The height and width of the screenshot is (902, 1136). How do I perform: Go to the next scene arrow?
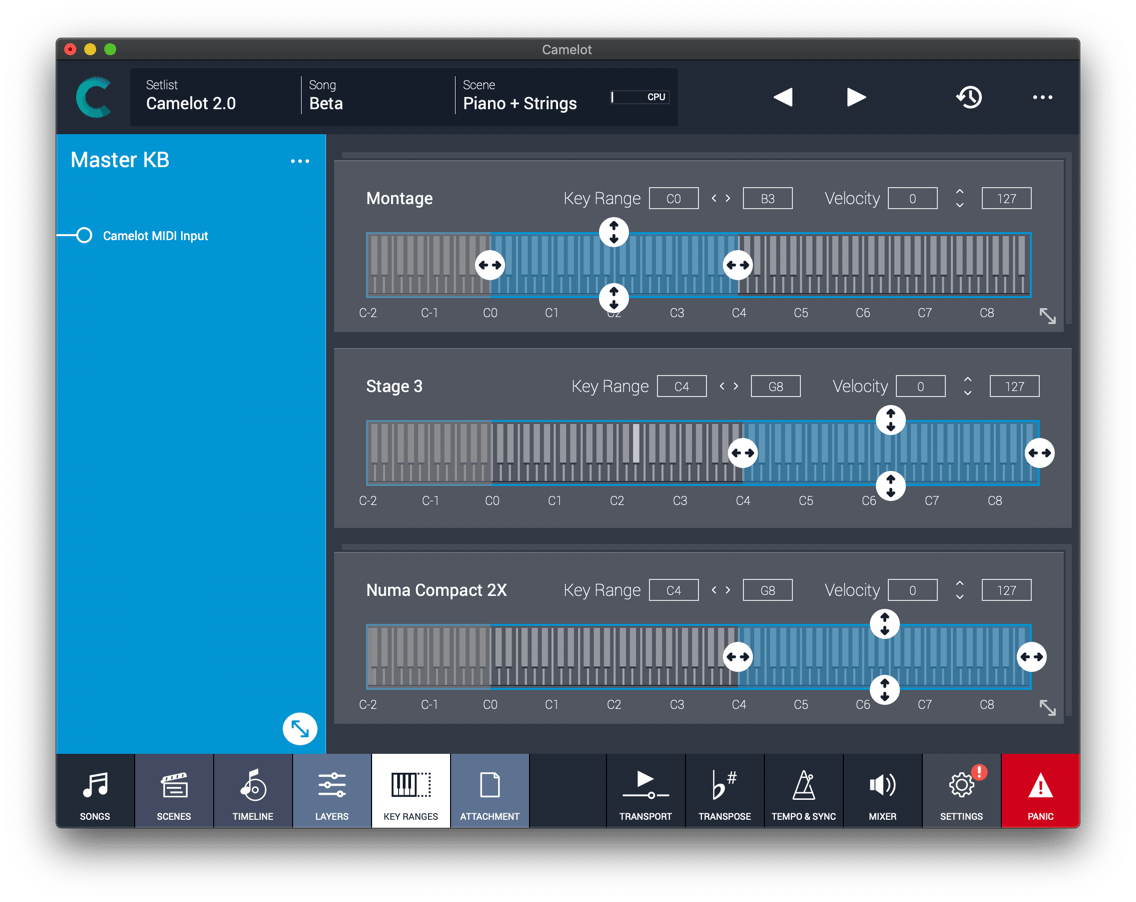coord(856,97)
